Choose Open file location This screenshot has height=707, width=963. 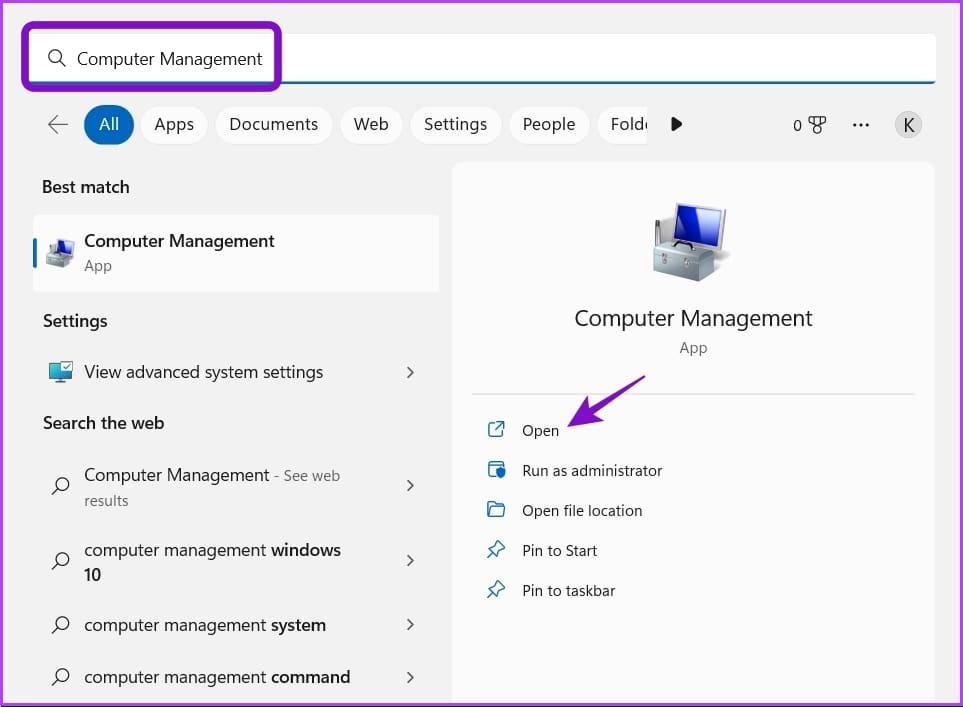pos(582,510)
